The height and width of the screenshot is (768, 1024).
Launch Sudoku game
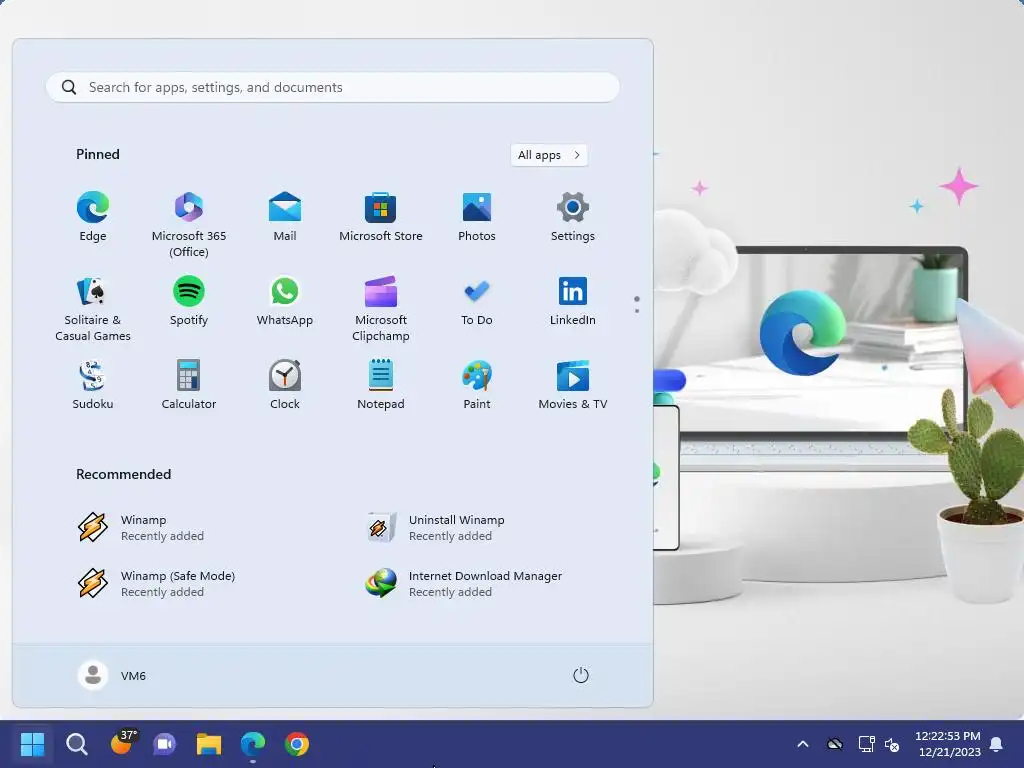click(93, 385)
